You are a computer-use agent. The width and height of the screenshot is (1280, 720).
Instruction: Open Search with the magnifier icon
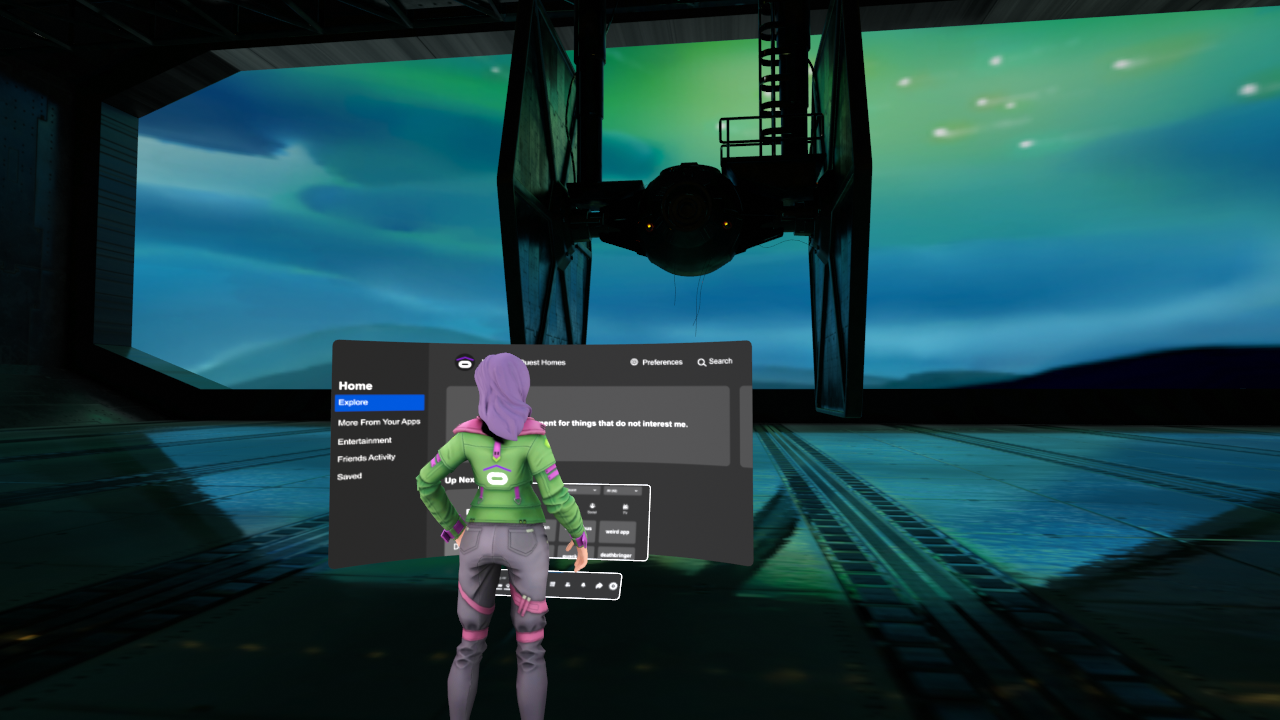point(701,362)
